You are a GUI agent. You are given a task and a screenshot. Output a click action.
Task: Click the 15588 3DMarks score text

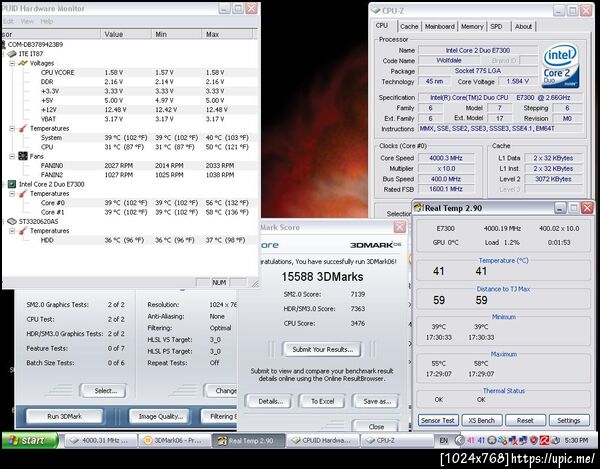[322, 277]
